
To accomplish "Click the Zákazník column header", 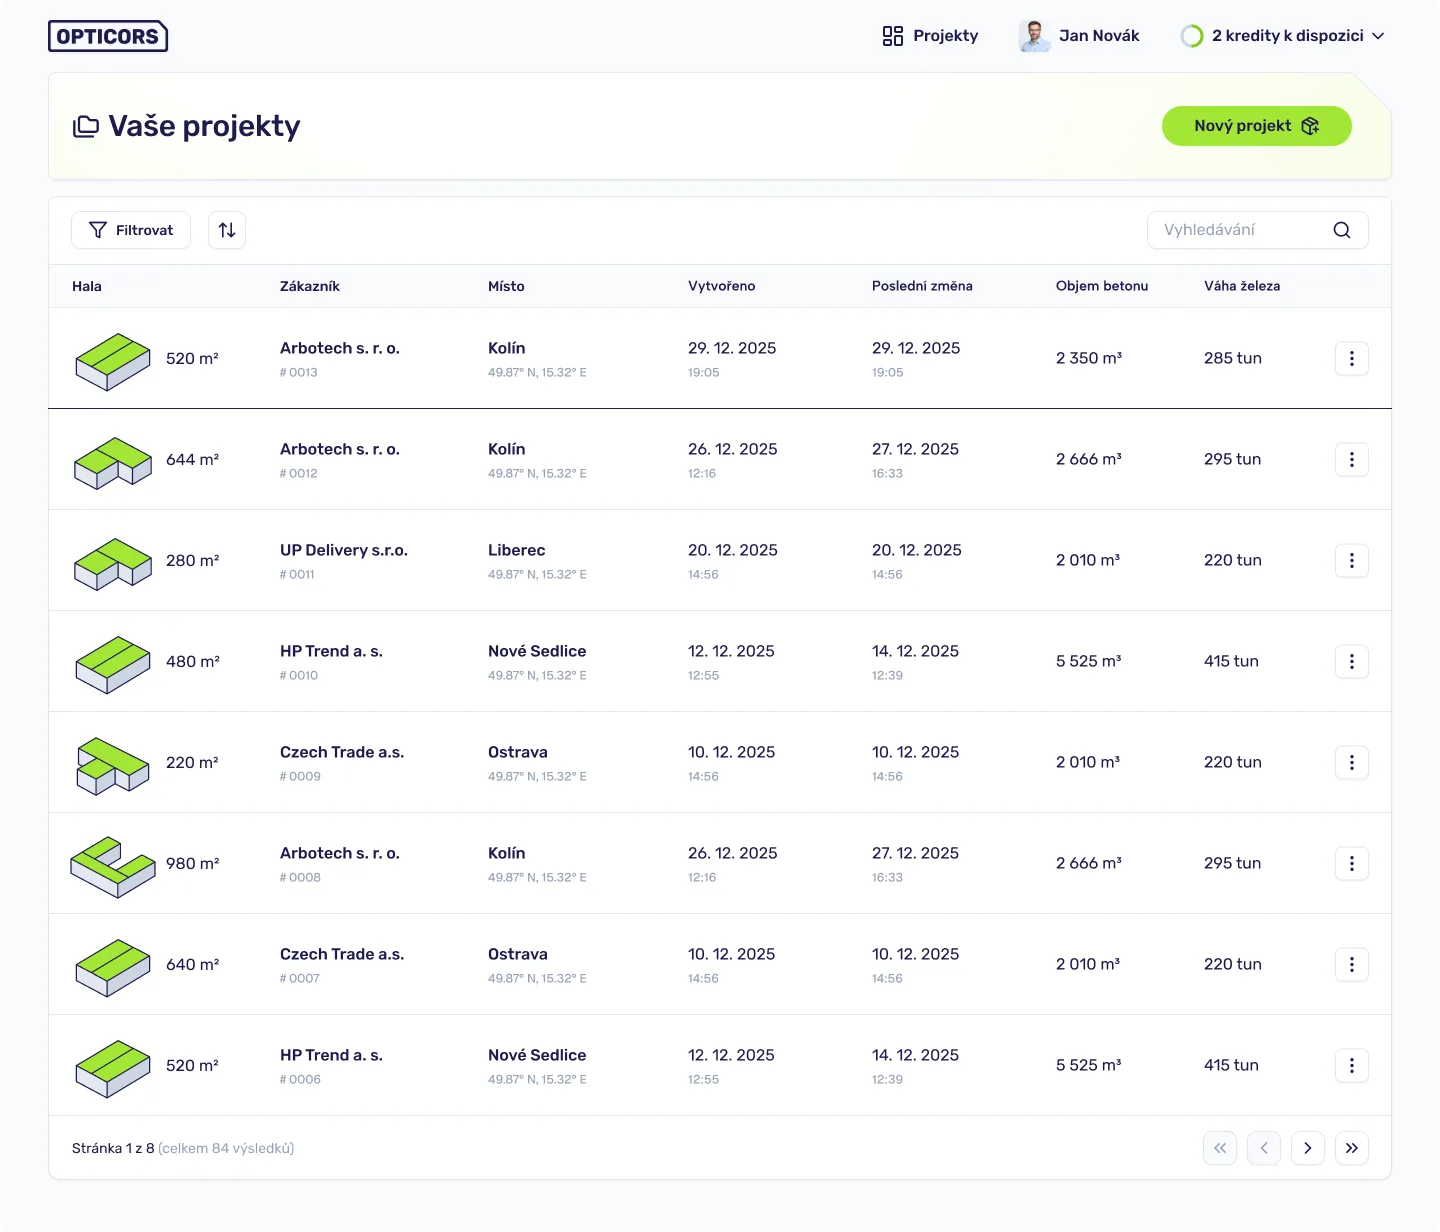I will 310,286.
